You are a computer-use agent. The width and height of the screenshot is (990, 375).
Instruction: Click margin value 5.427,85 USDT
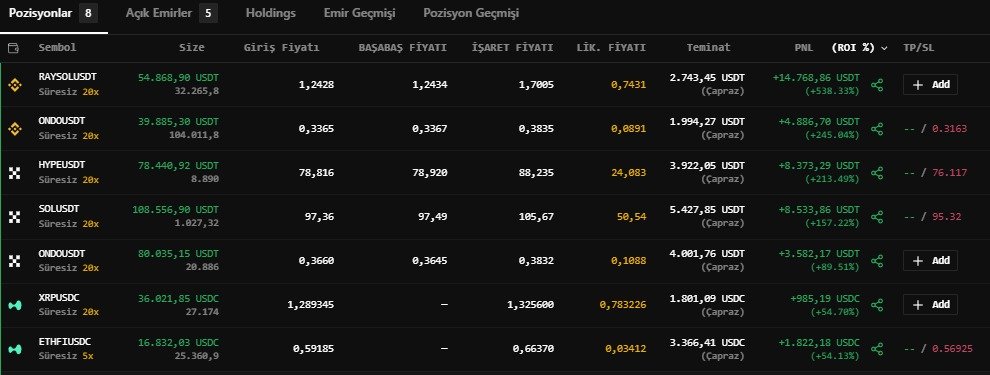[707, 210]
